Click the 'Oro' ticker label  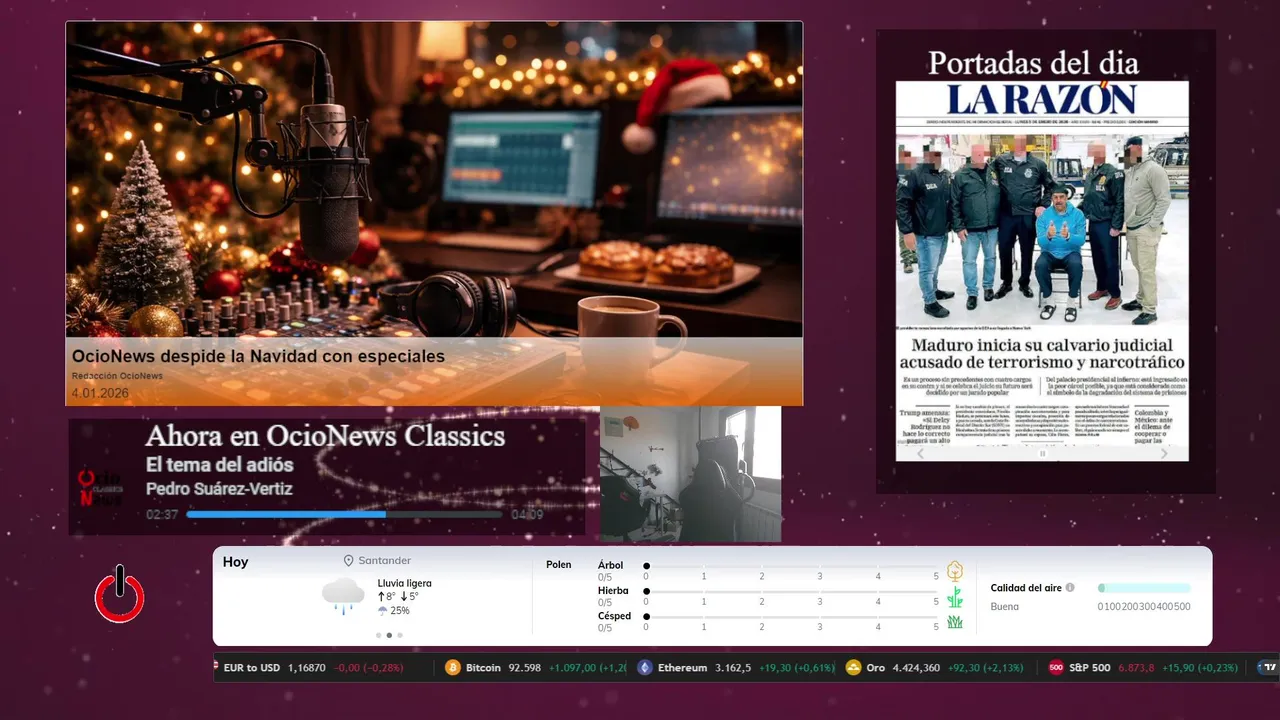[875, 667]
